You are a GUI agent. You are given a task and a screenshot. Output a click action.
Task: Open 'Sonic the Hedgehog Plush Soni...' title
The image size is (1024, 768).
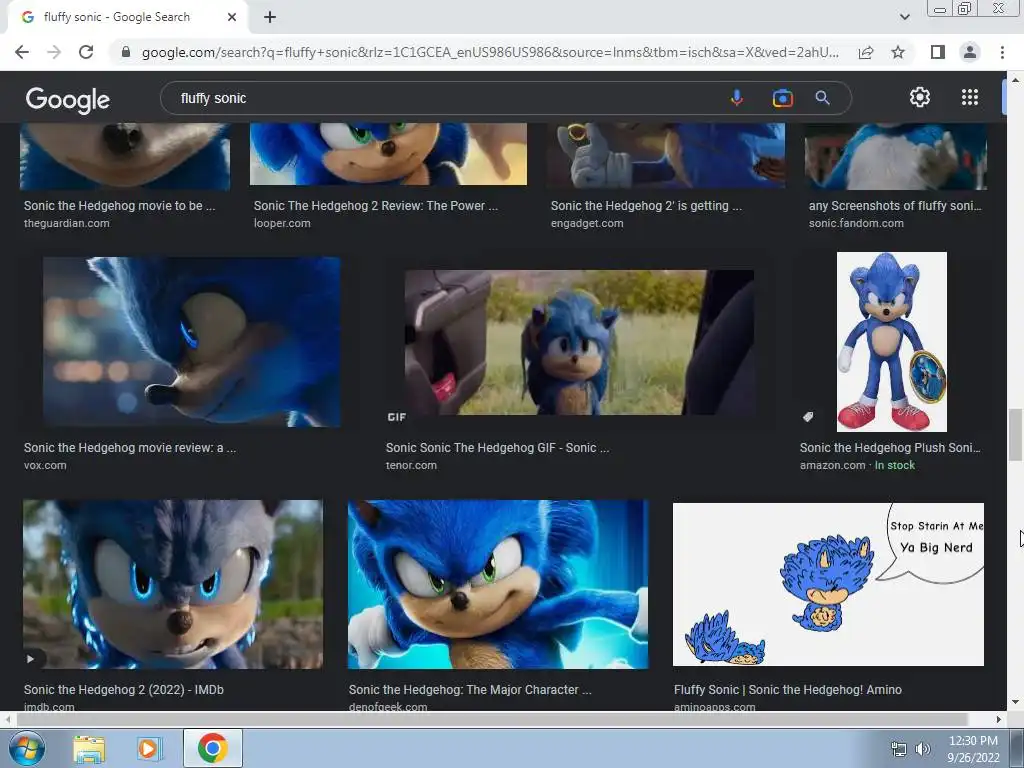coord(890,448)
